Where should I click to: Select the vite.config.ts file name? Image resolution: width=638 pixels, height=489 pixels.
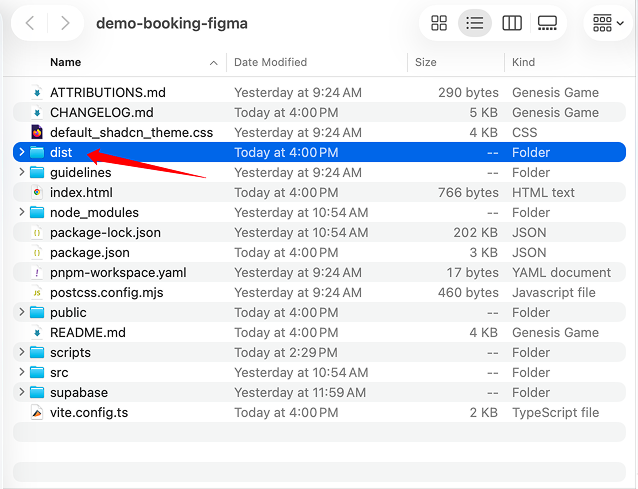coord(89,413)
